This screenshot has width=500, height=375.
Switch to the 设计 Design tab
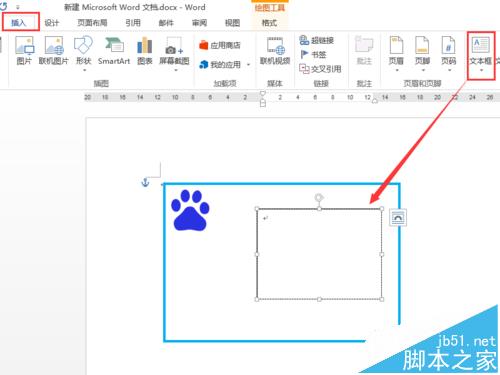click(x=52, y=23)
